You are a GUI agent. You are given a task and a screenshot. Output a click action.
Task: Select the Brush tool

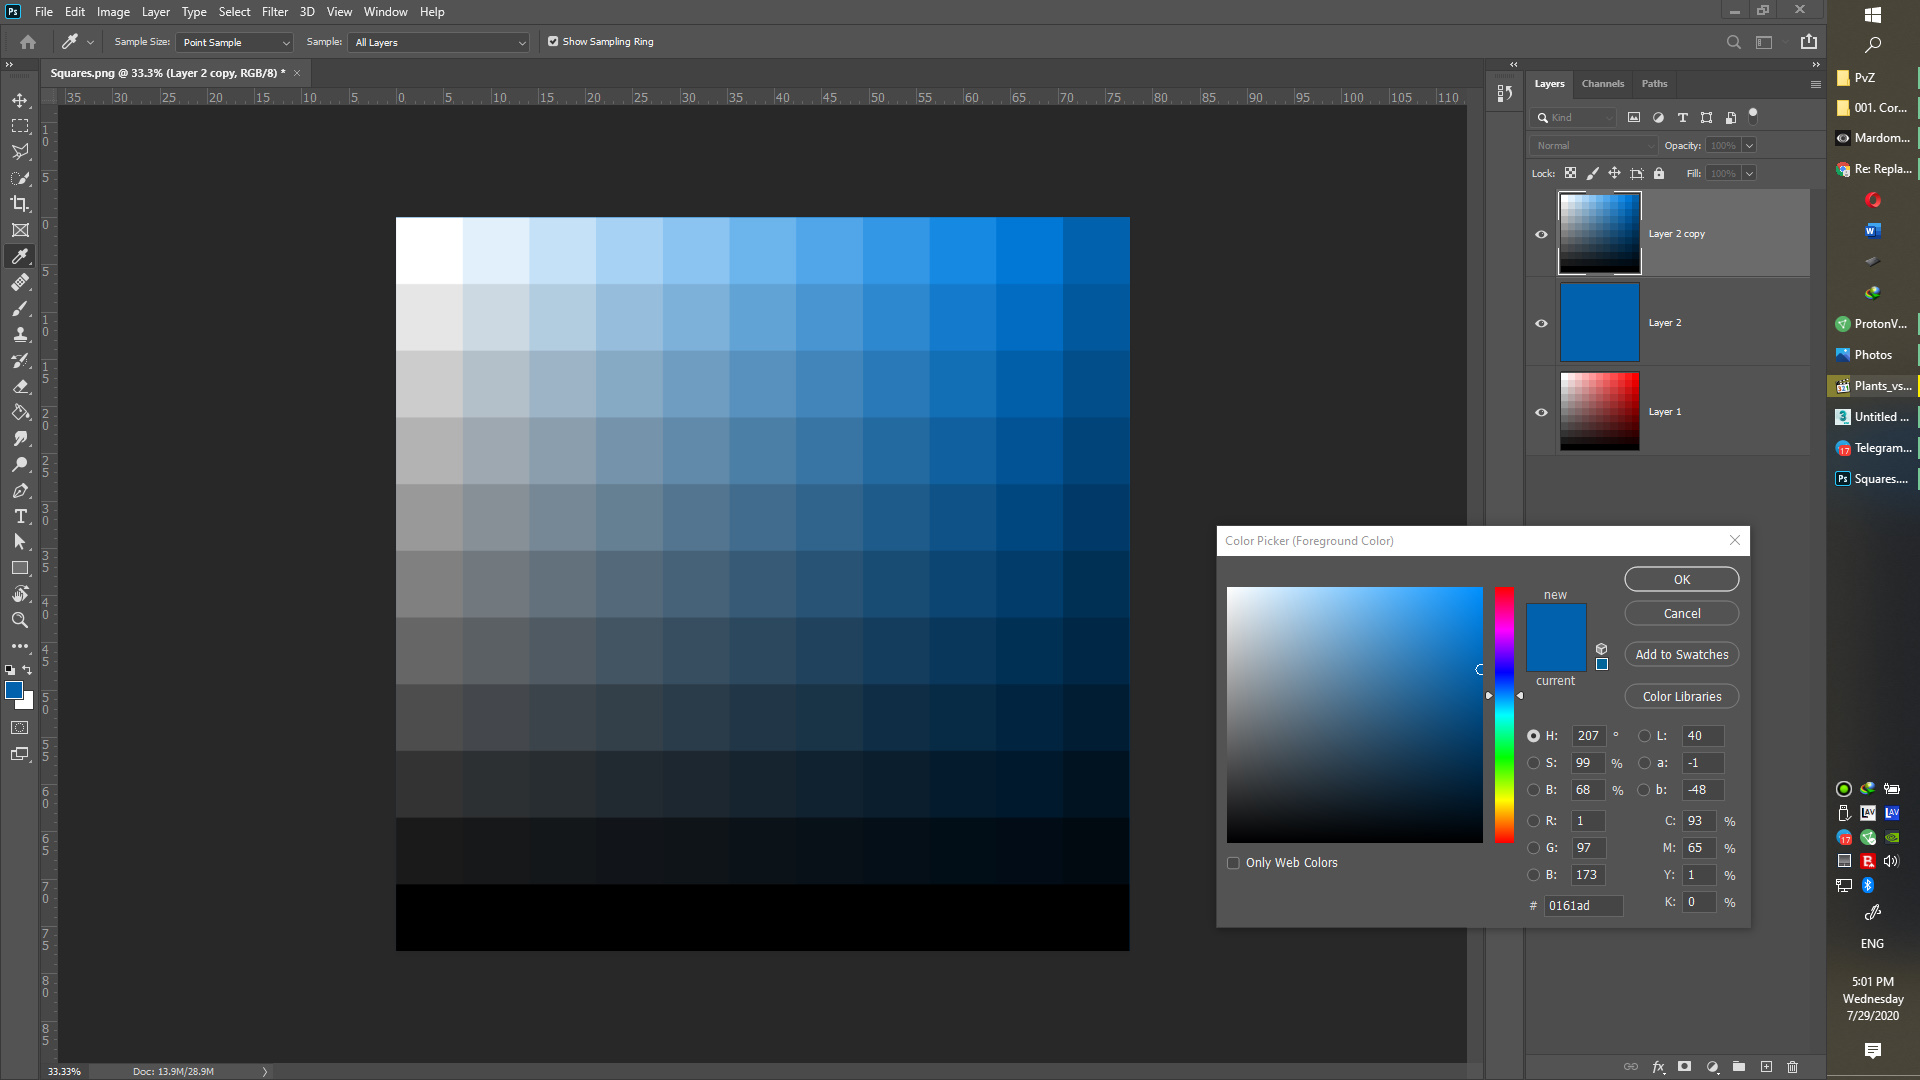click(20, 307)
